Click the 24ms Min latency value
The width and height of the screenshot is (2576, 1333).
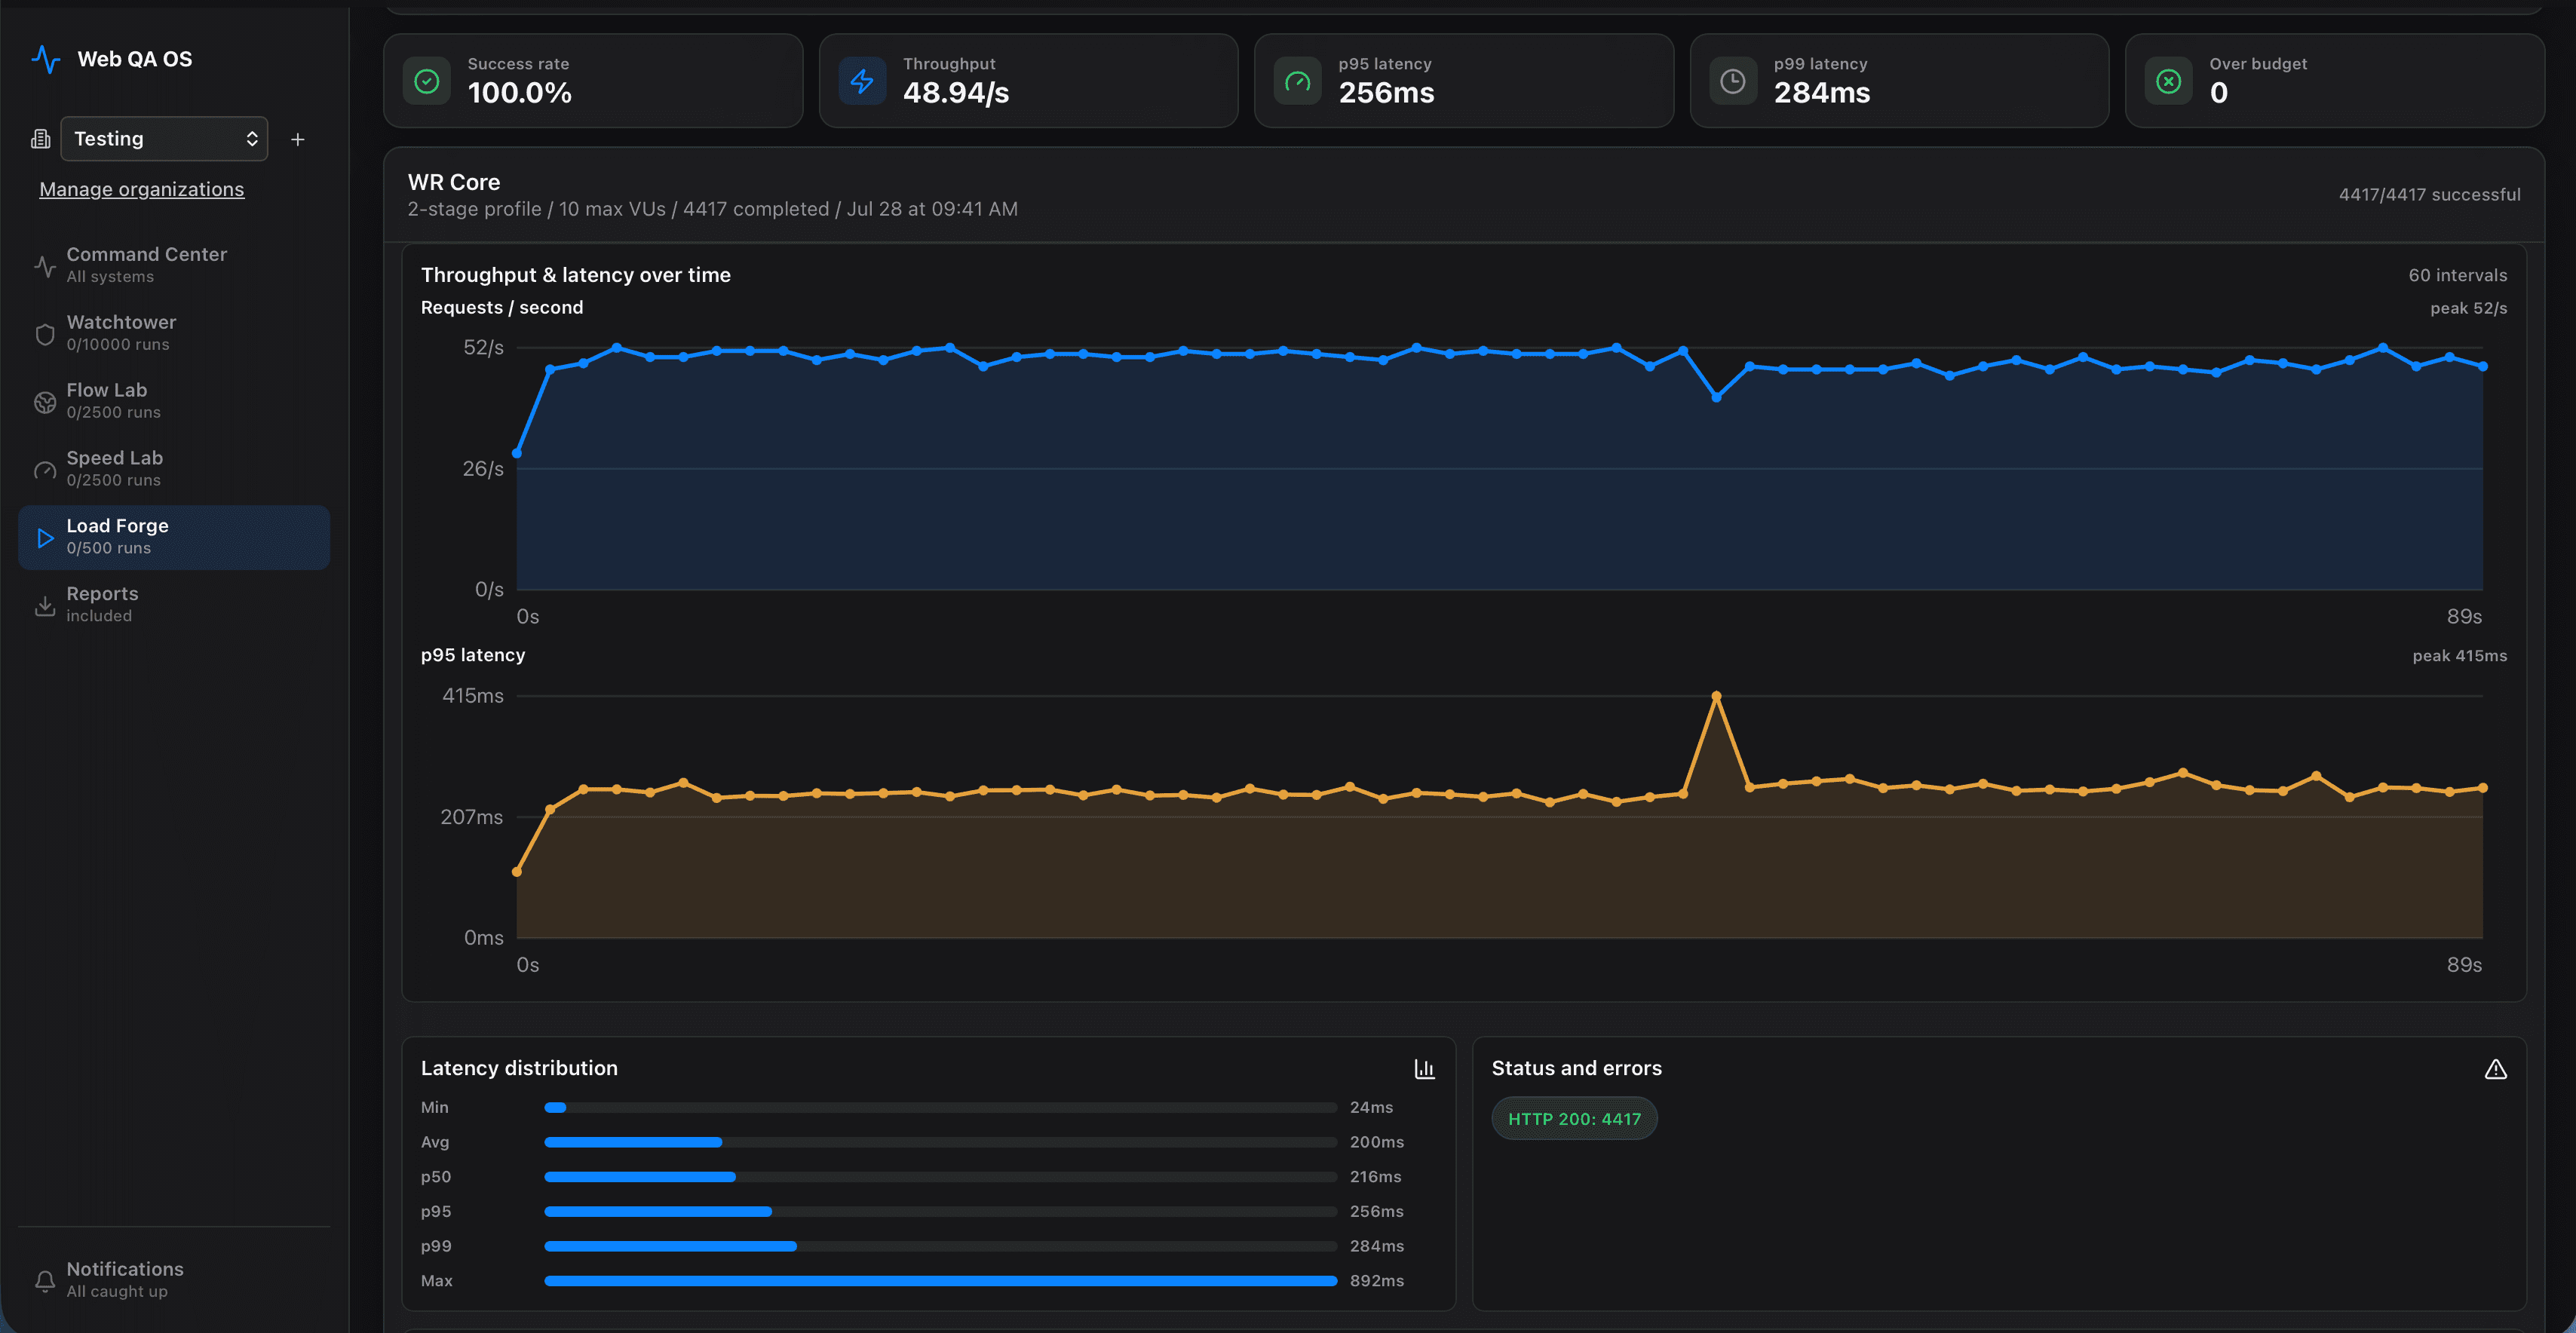pos(1372,1107)
